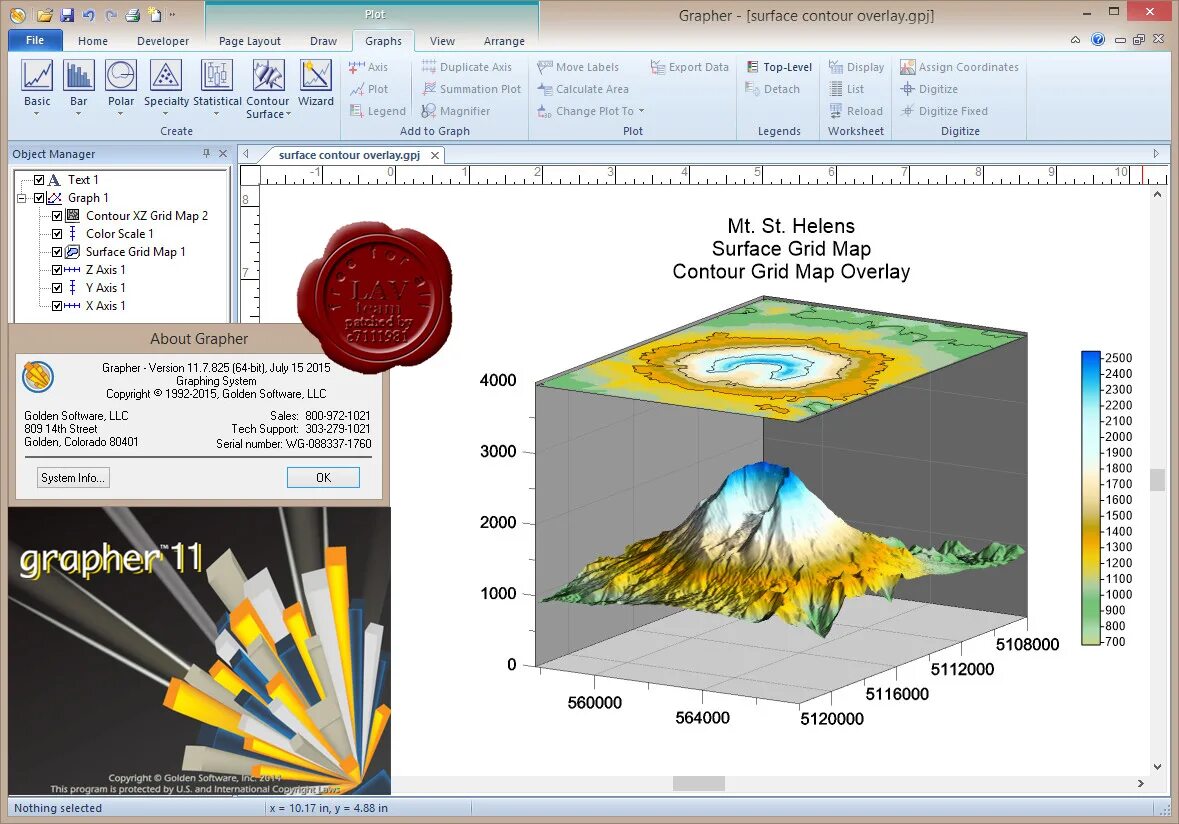The width and height of the screenshot is (1179, 824).
Task: Pin the Object Manager panel
Action: click(206, 153)
